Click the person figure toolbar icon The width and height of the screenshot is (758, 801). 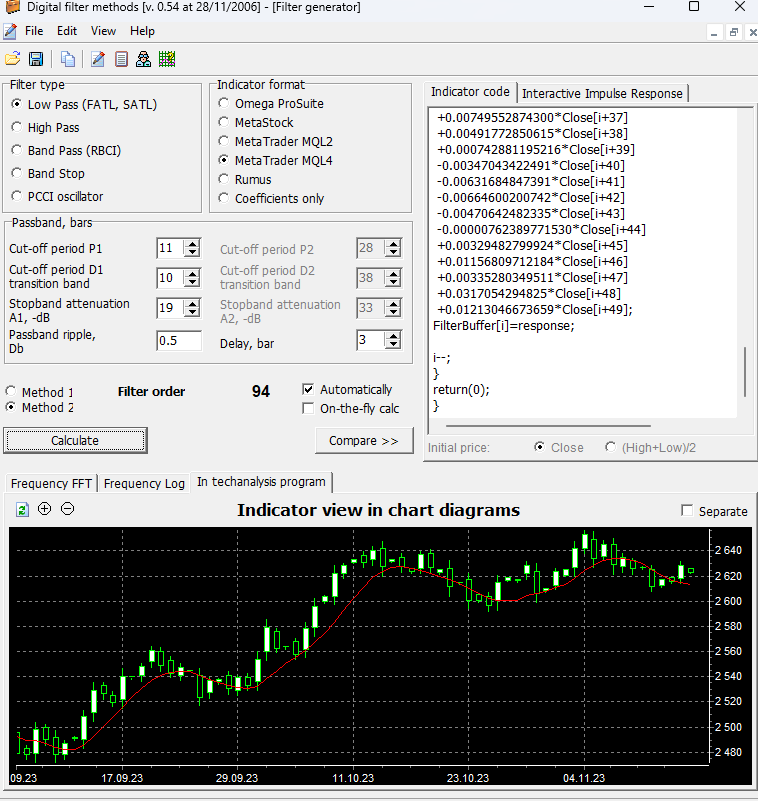point(144,59)
